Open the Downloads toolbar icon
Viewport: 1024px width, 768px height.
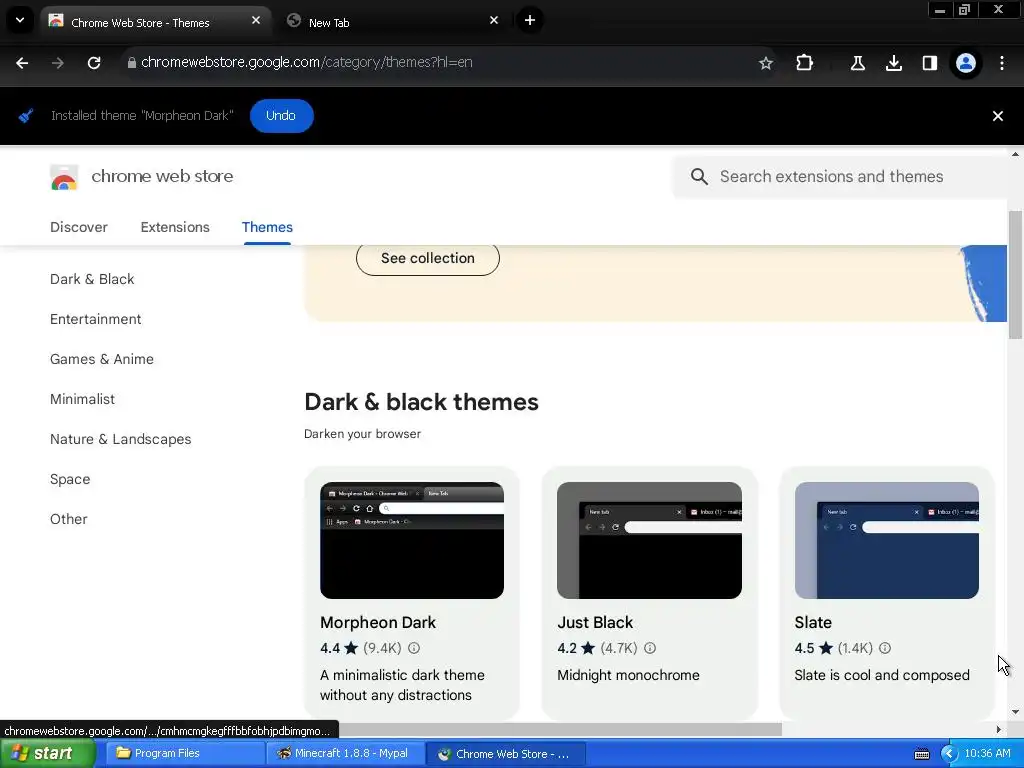(893, 63)
